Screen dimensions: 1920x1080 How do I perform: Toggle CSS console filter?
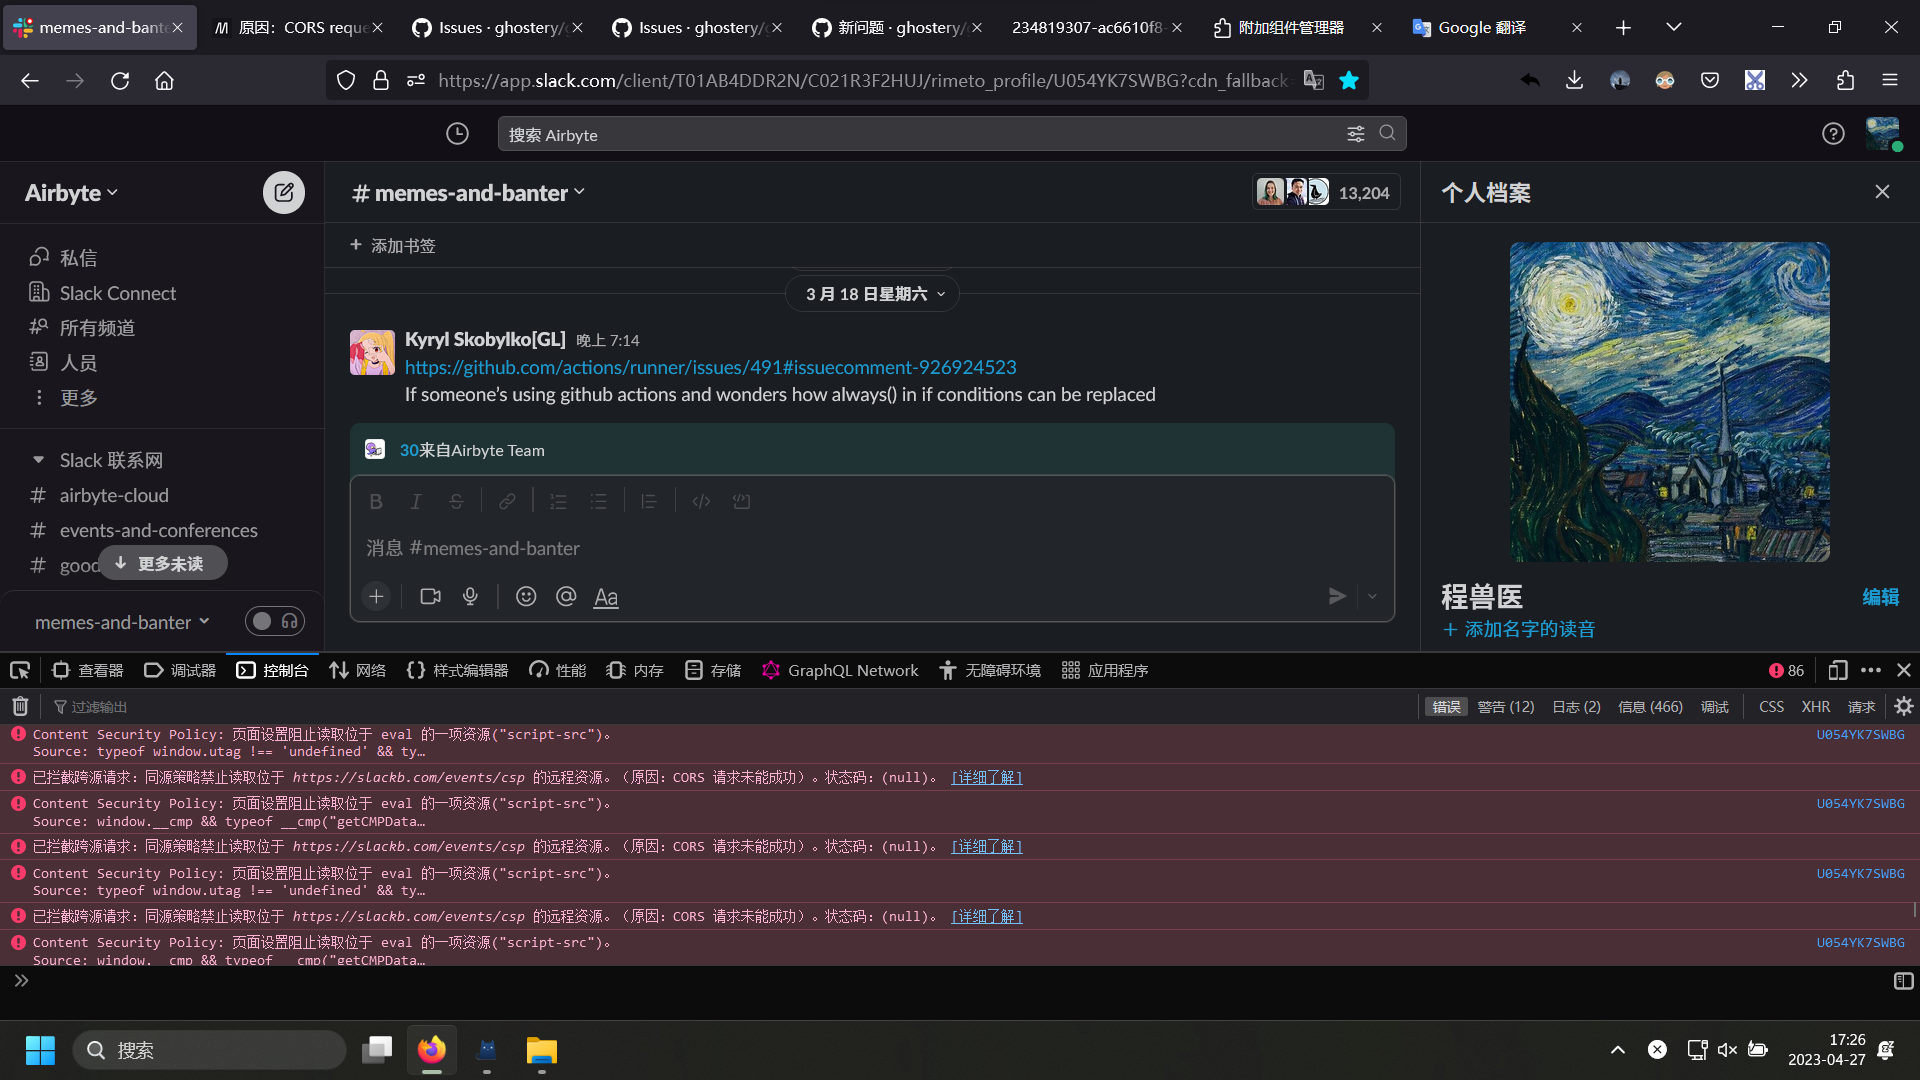click(x=1771, y=706)
